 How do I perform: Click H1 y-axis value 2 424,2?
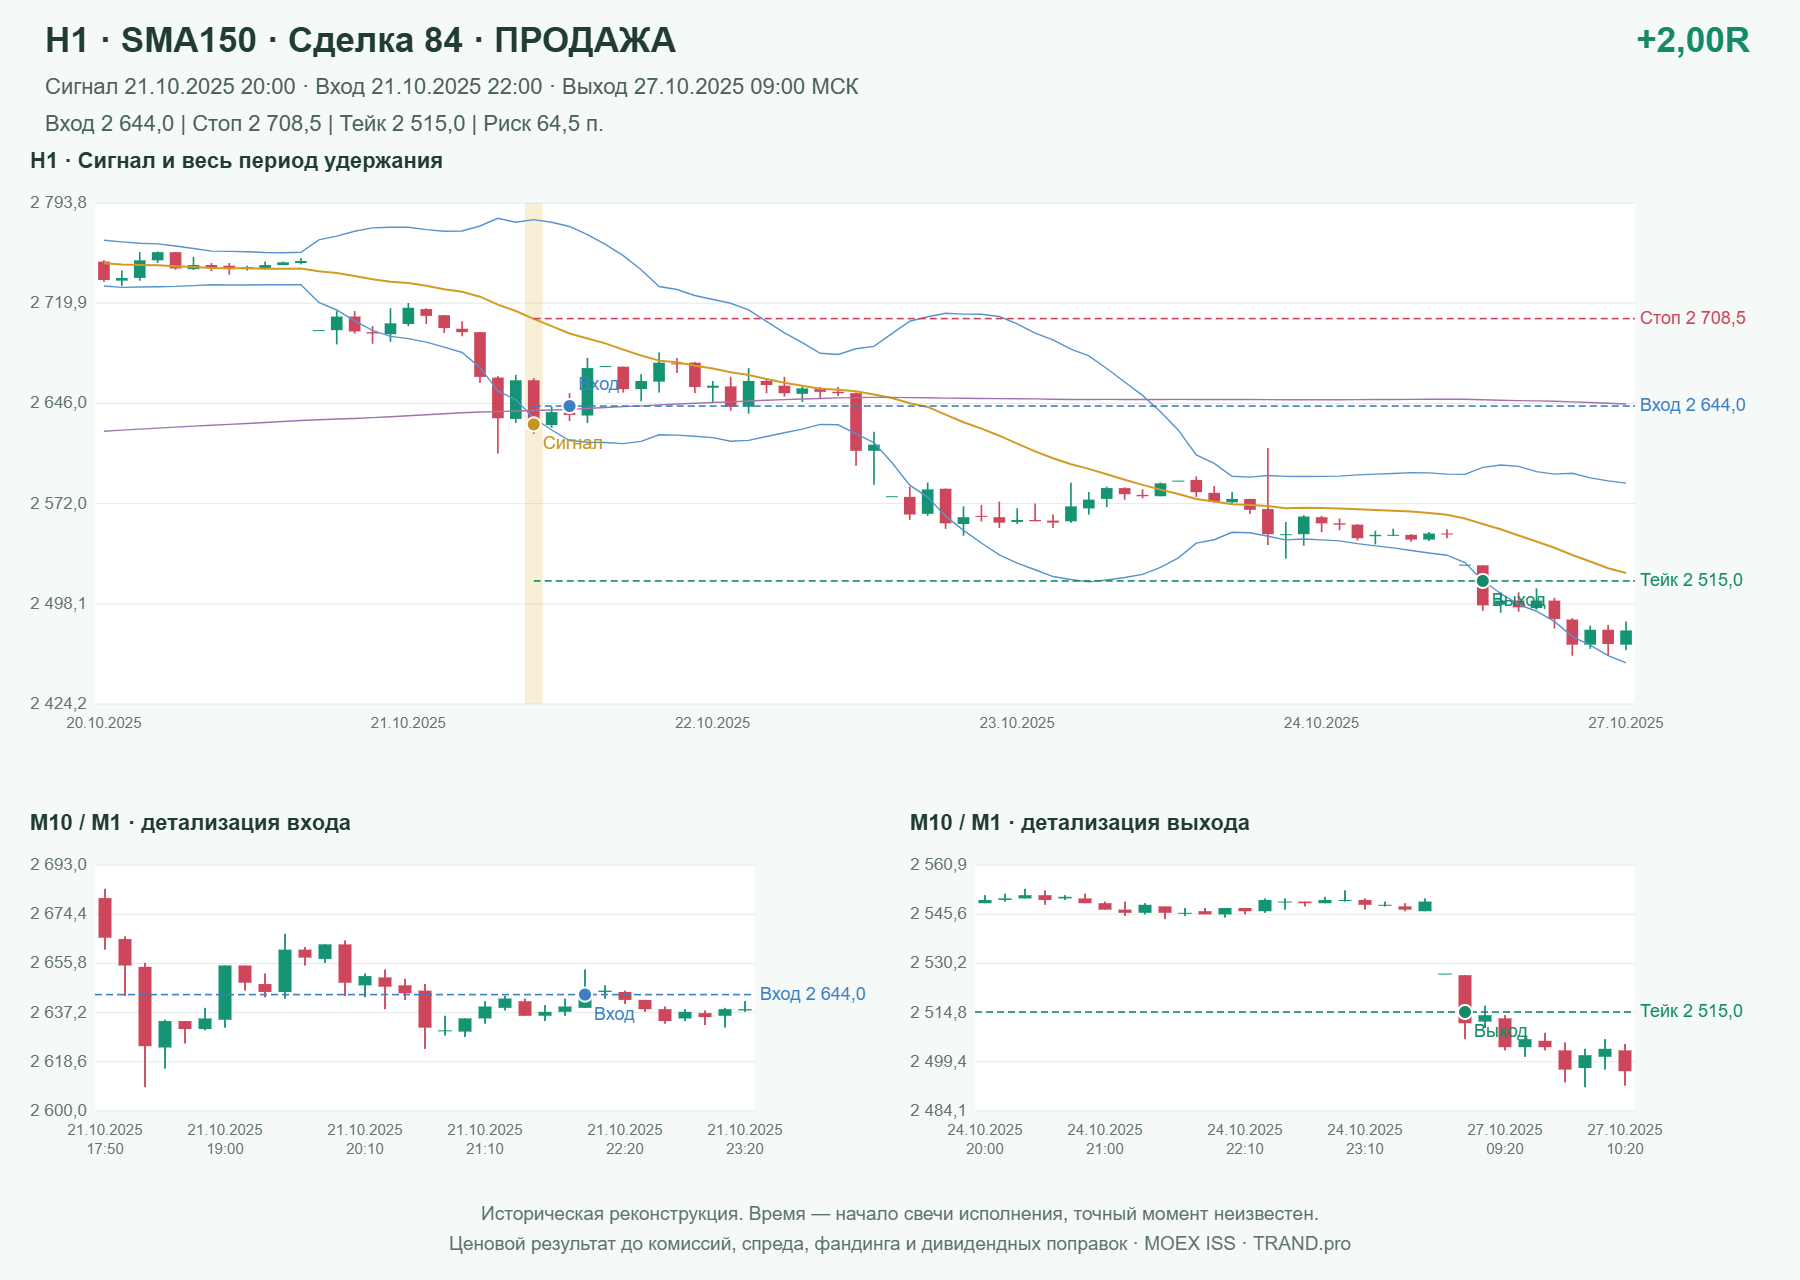coord(58,704)
